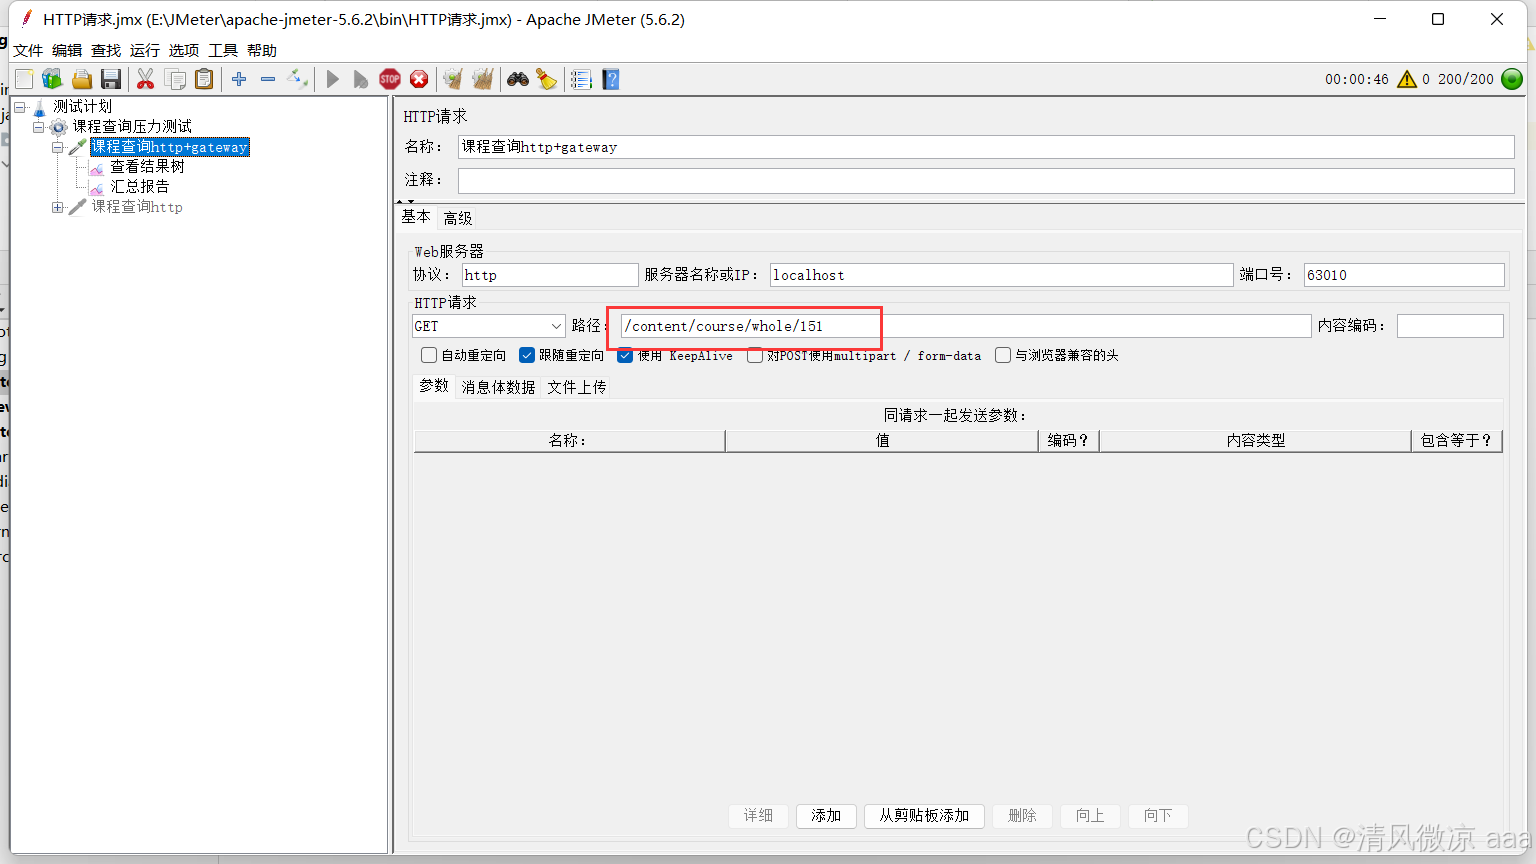Open the GET method dropdown
This screenshot has height=864, width=1536.
489,326
